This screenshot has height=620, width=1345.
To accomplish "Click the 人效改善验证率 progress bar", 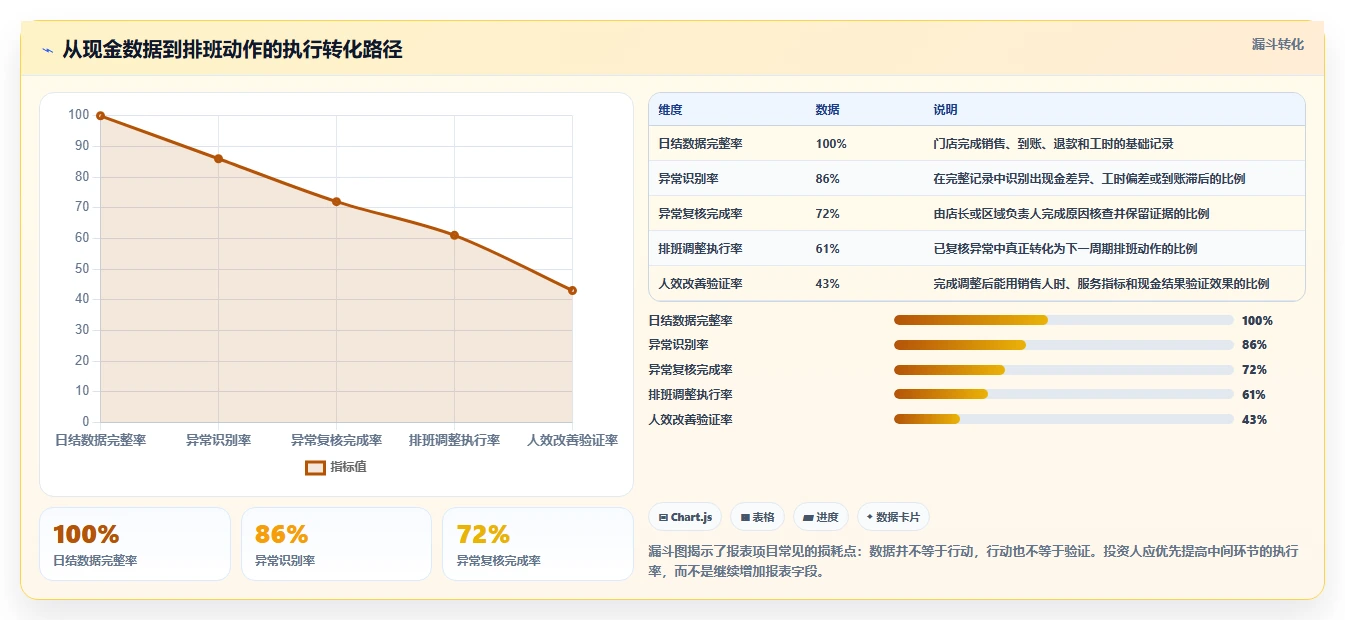I will pyautogui.click(x=1063, y=419).
